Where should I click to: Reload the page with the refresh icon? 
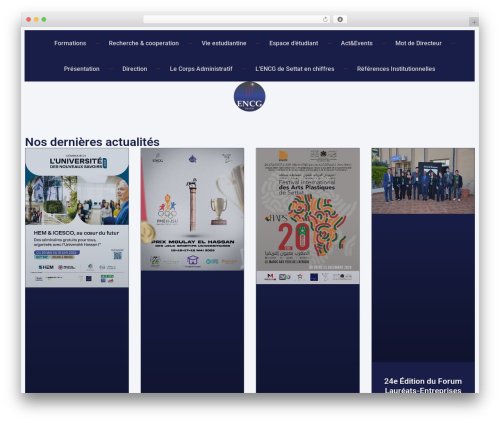(x=325, y=20)
